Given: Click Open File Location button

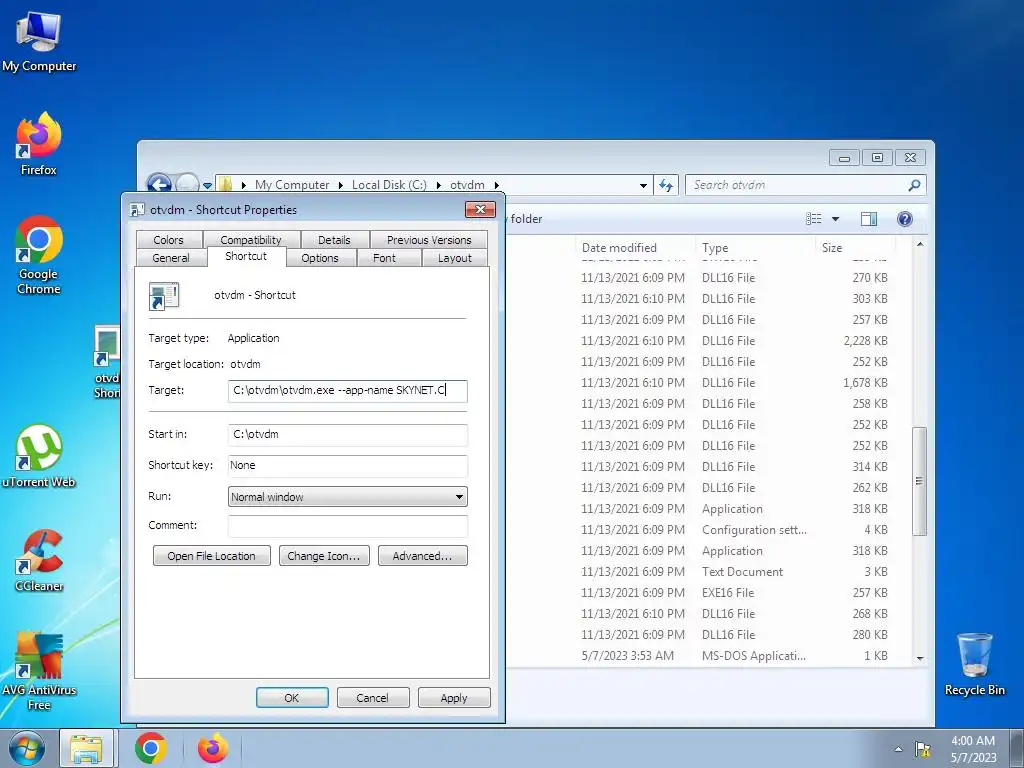Looking at the screenshot, I should (x=212, y=556).
